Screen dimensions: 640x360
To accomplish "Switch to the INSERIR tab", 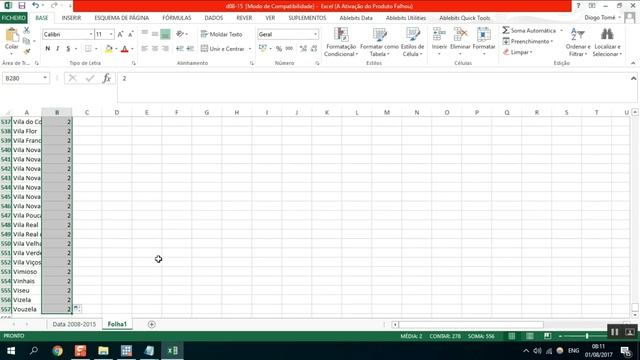I will (x=71, y=18).
